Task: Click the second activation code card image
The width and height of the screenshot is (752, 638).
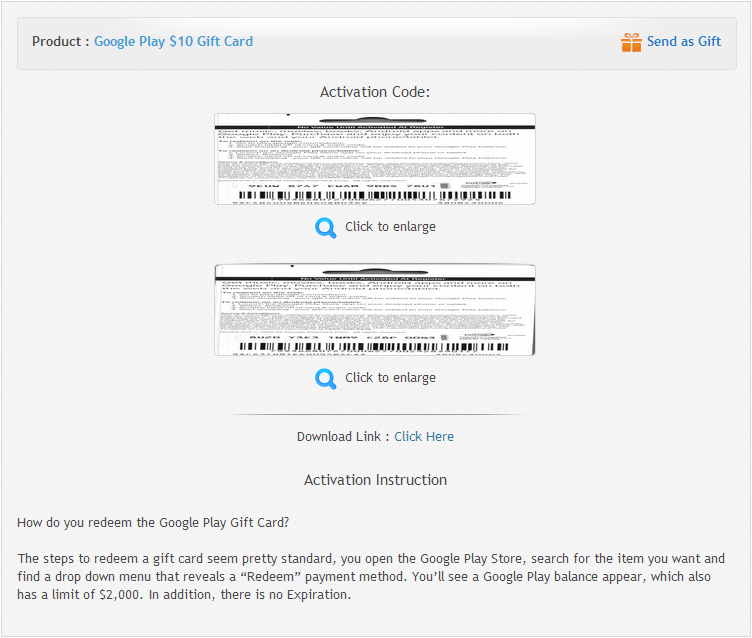Action: 375,310
